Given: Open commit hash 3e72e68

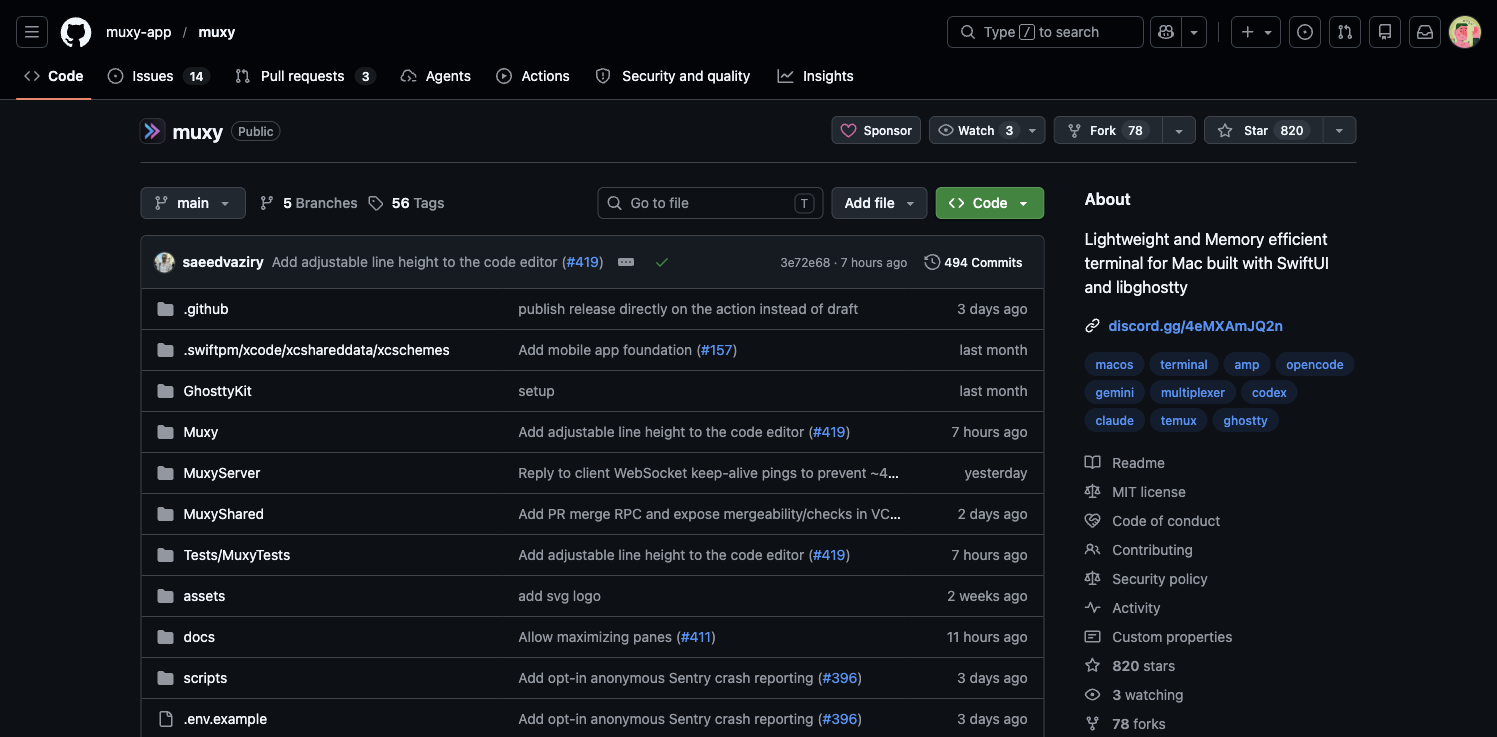Looking at the screenshot, I should click(x=805, y=263).
